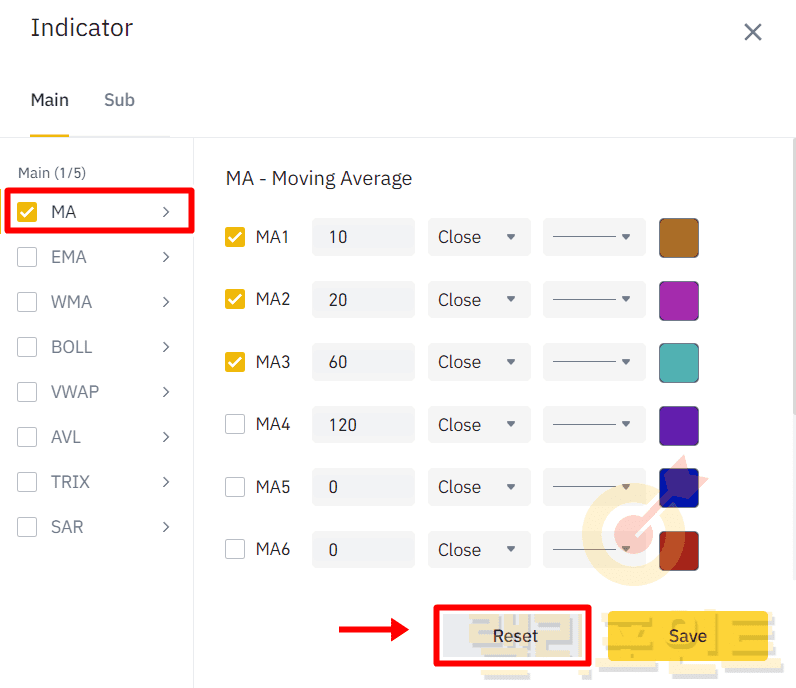Click the Save button
Screen dimensions: 796x688
[x=687, y=636]
